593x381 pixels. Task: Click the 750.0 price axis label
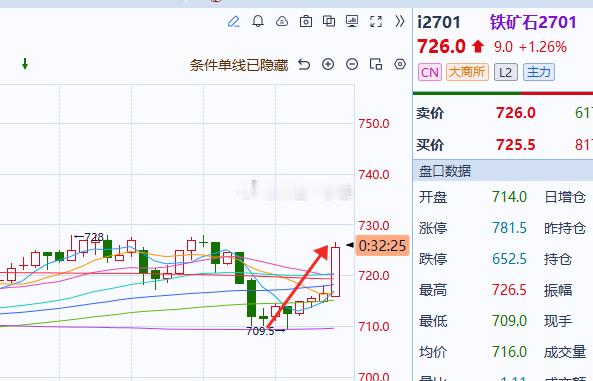374,124
